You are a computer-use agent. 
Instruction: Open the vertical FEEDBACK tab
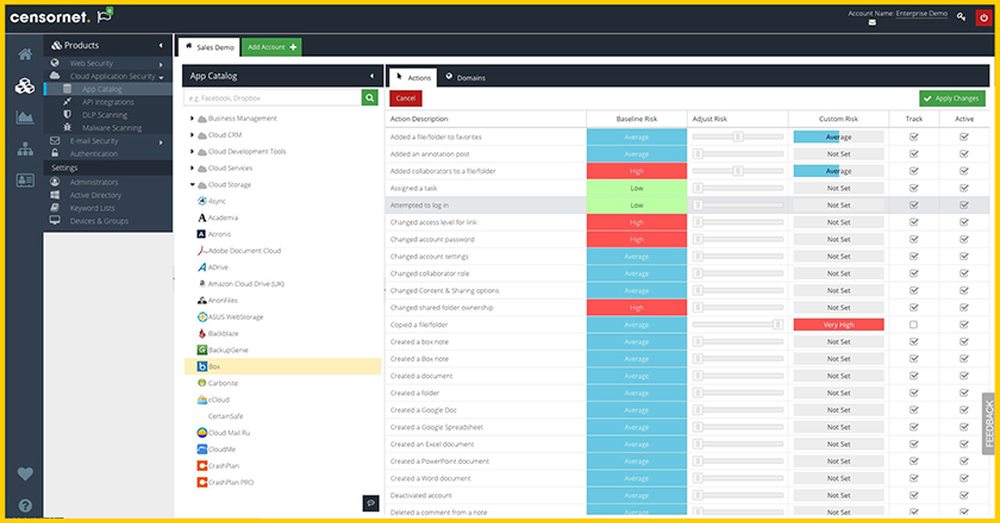989,424
